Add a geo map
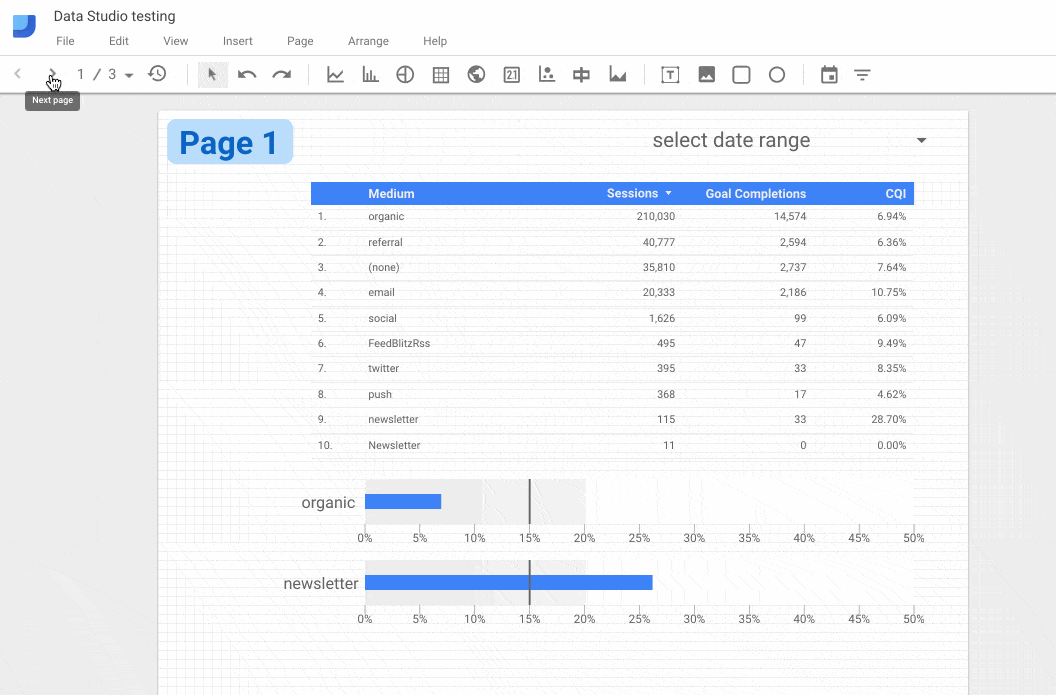The height and width of the screenshot is (695, 1056). 475,73
